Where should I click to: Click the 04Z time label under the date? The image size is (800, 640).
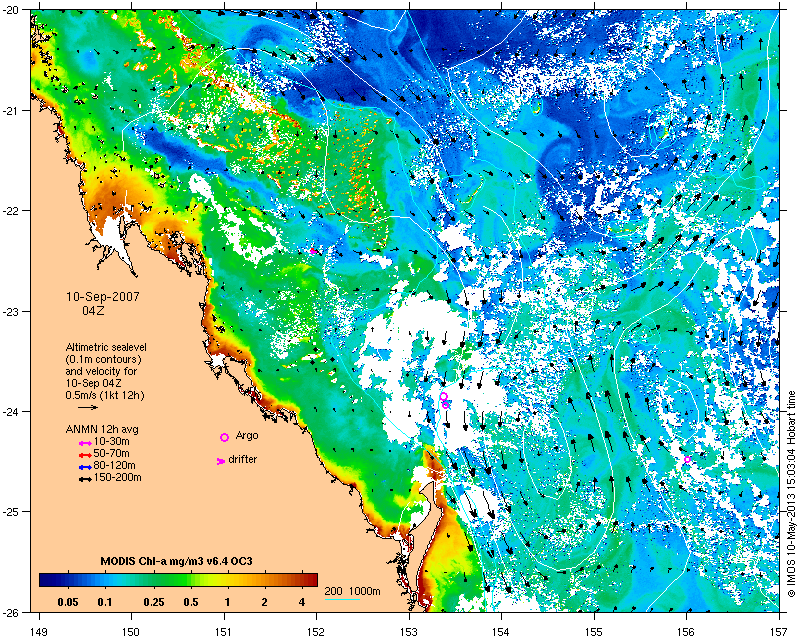(x=93, y=310)
